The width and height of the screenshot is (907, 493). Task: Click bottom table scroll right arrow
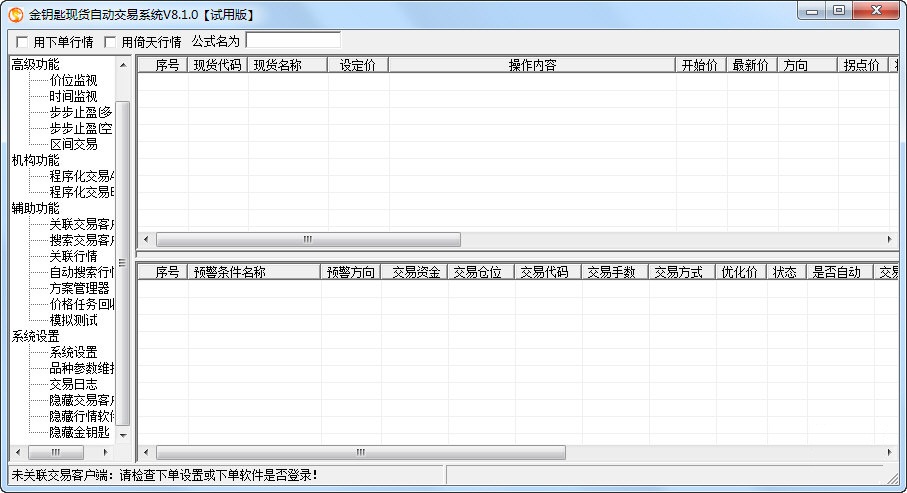point(890,452)
